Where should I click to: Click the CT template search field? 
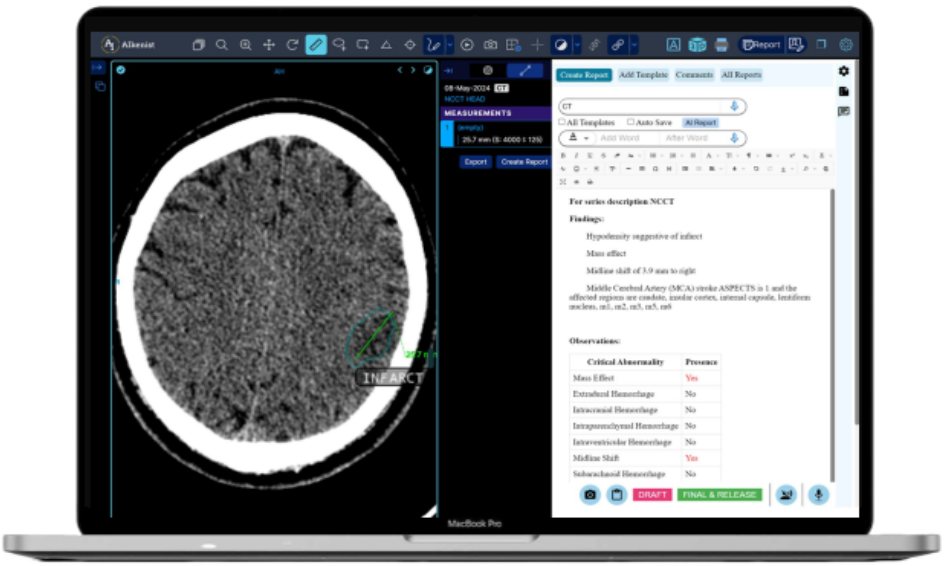coord(653,107)
